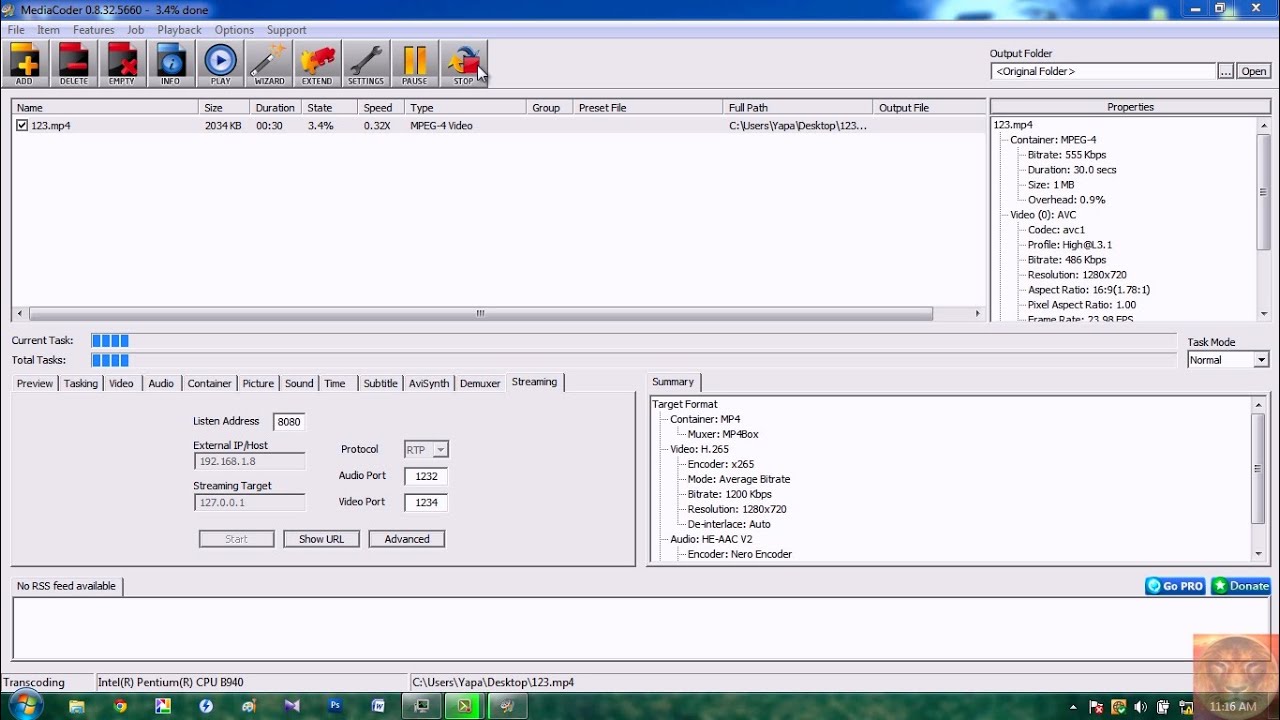
Task: Click the Go PRO button
Action: (1175, 586)
